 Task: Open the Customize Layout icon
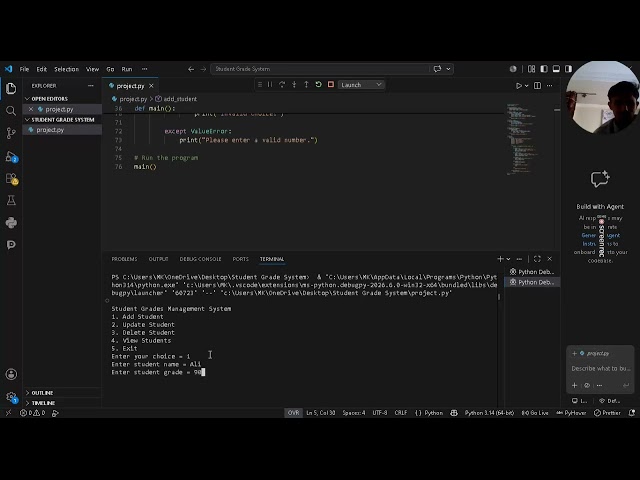531,69
